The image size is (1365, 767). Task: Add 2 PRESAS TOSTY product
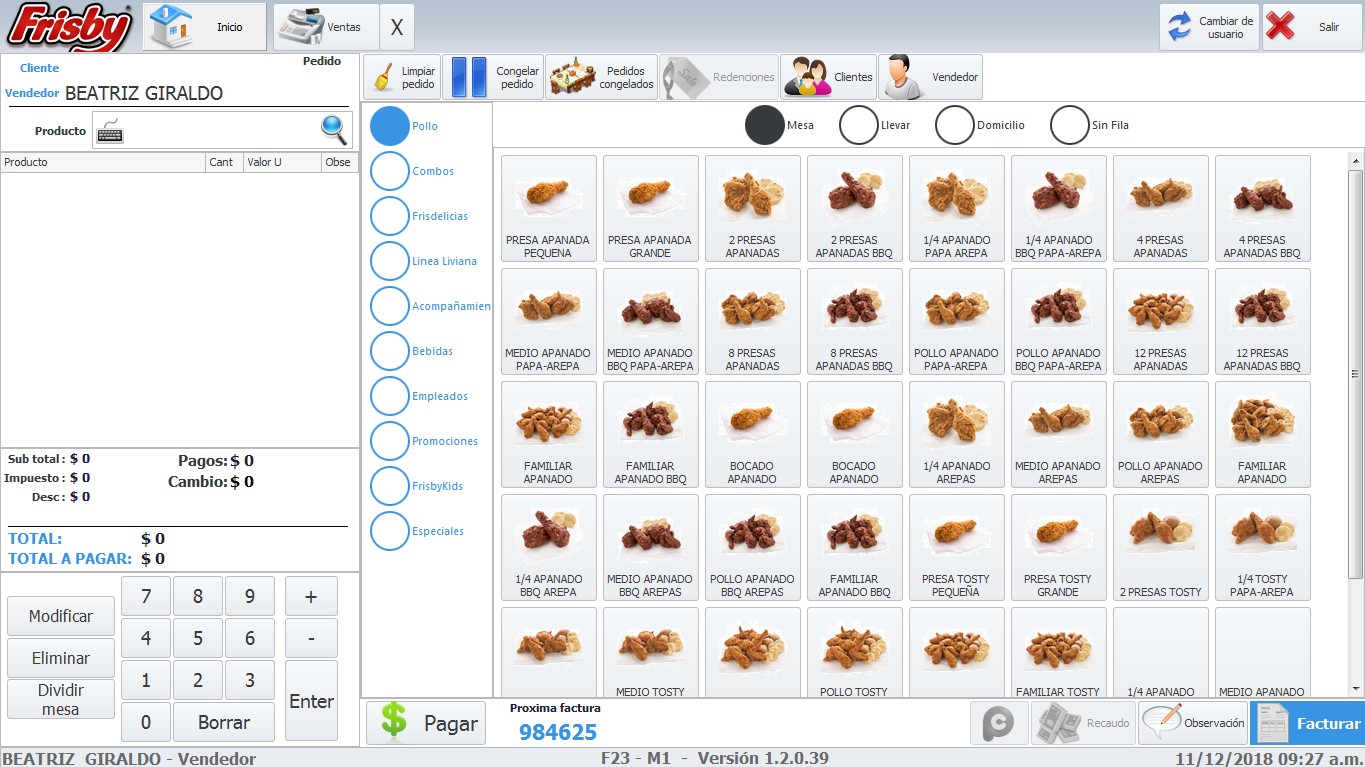1160,547
